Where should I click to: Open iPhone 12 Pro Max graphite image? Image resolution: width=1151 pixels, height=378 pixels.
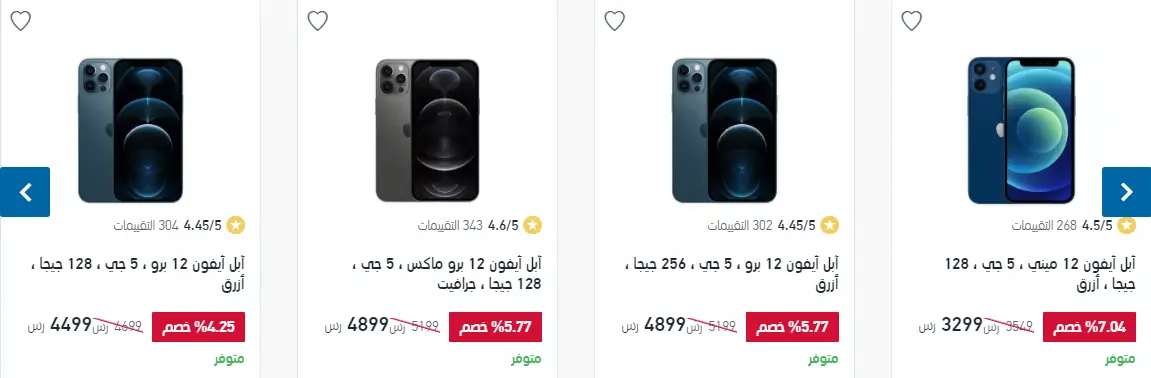tap(427, 130)
